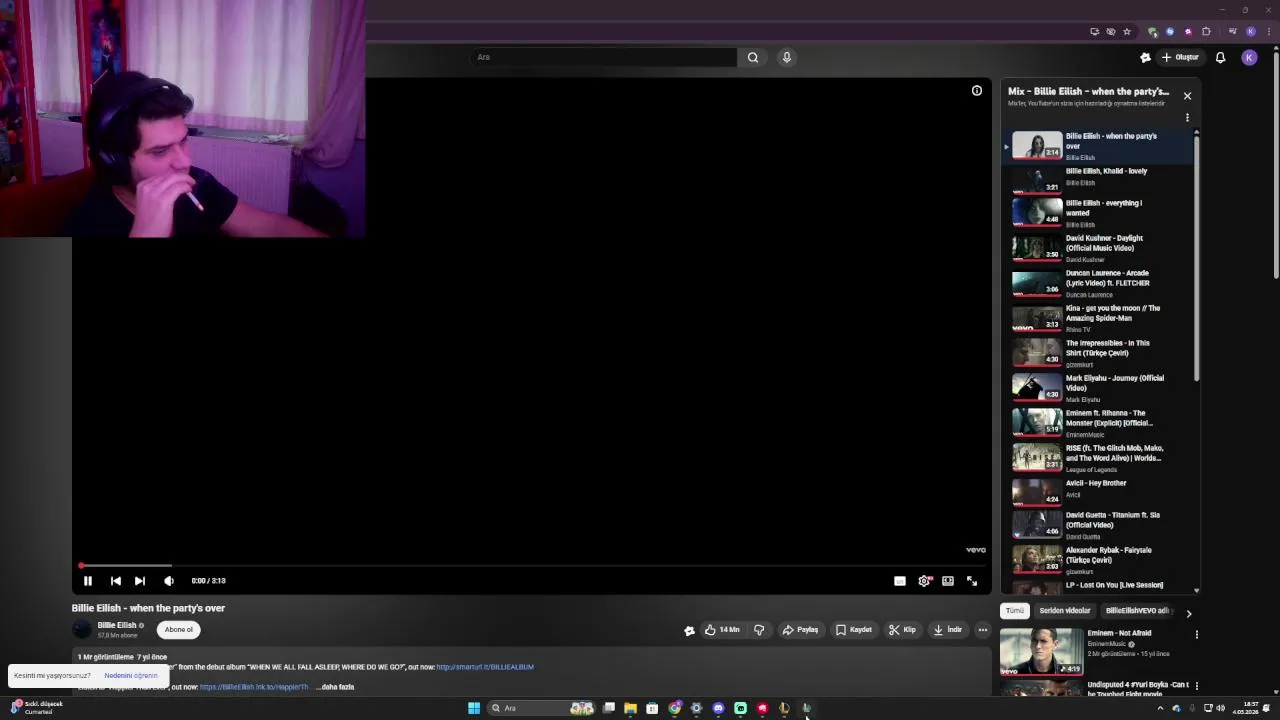The width and height of the screenshot is (1280, 720).
Task: Click the 'Nedenini öğrenin' link
Action: point(131,676)
